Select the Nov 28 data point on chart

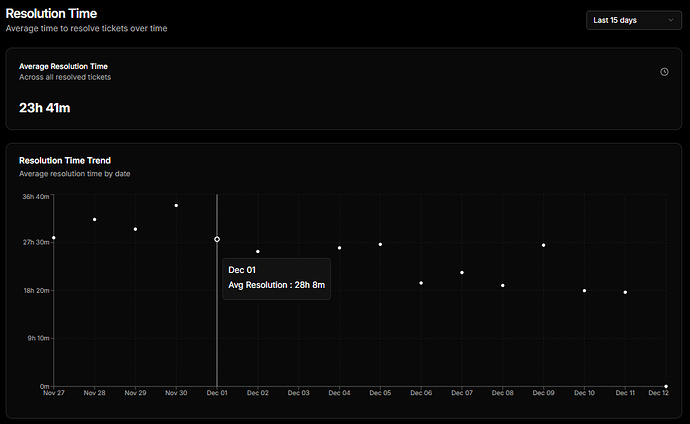(94, 219)
